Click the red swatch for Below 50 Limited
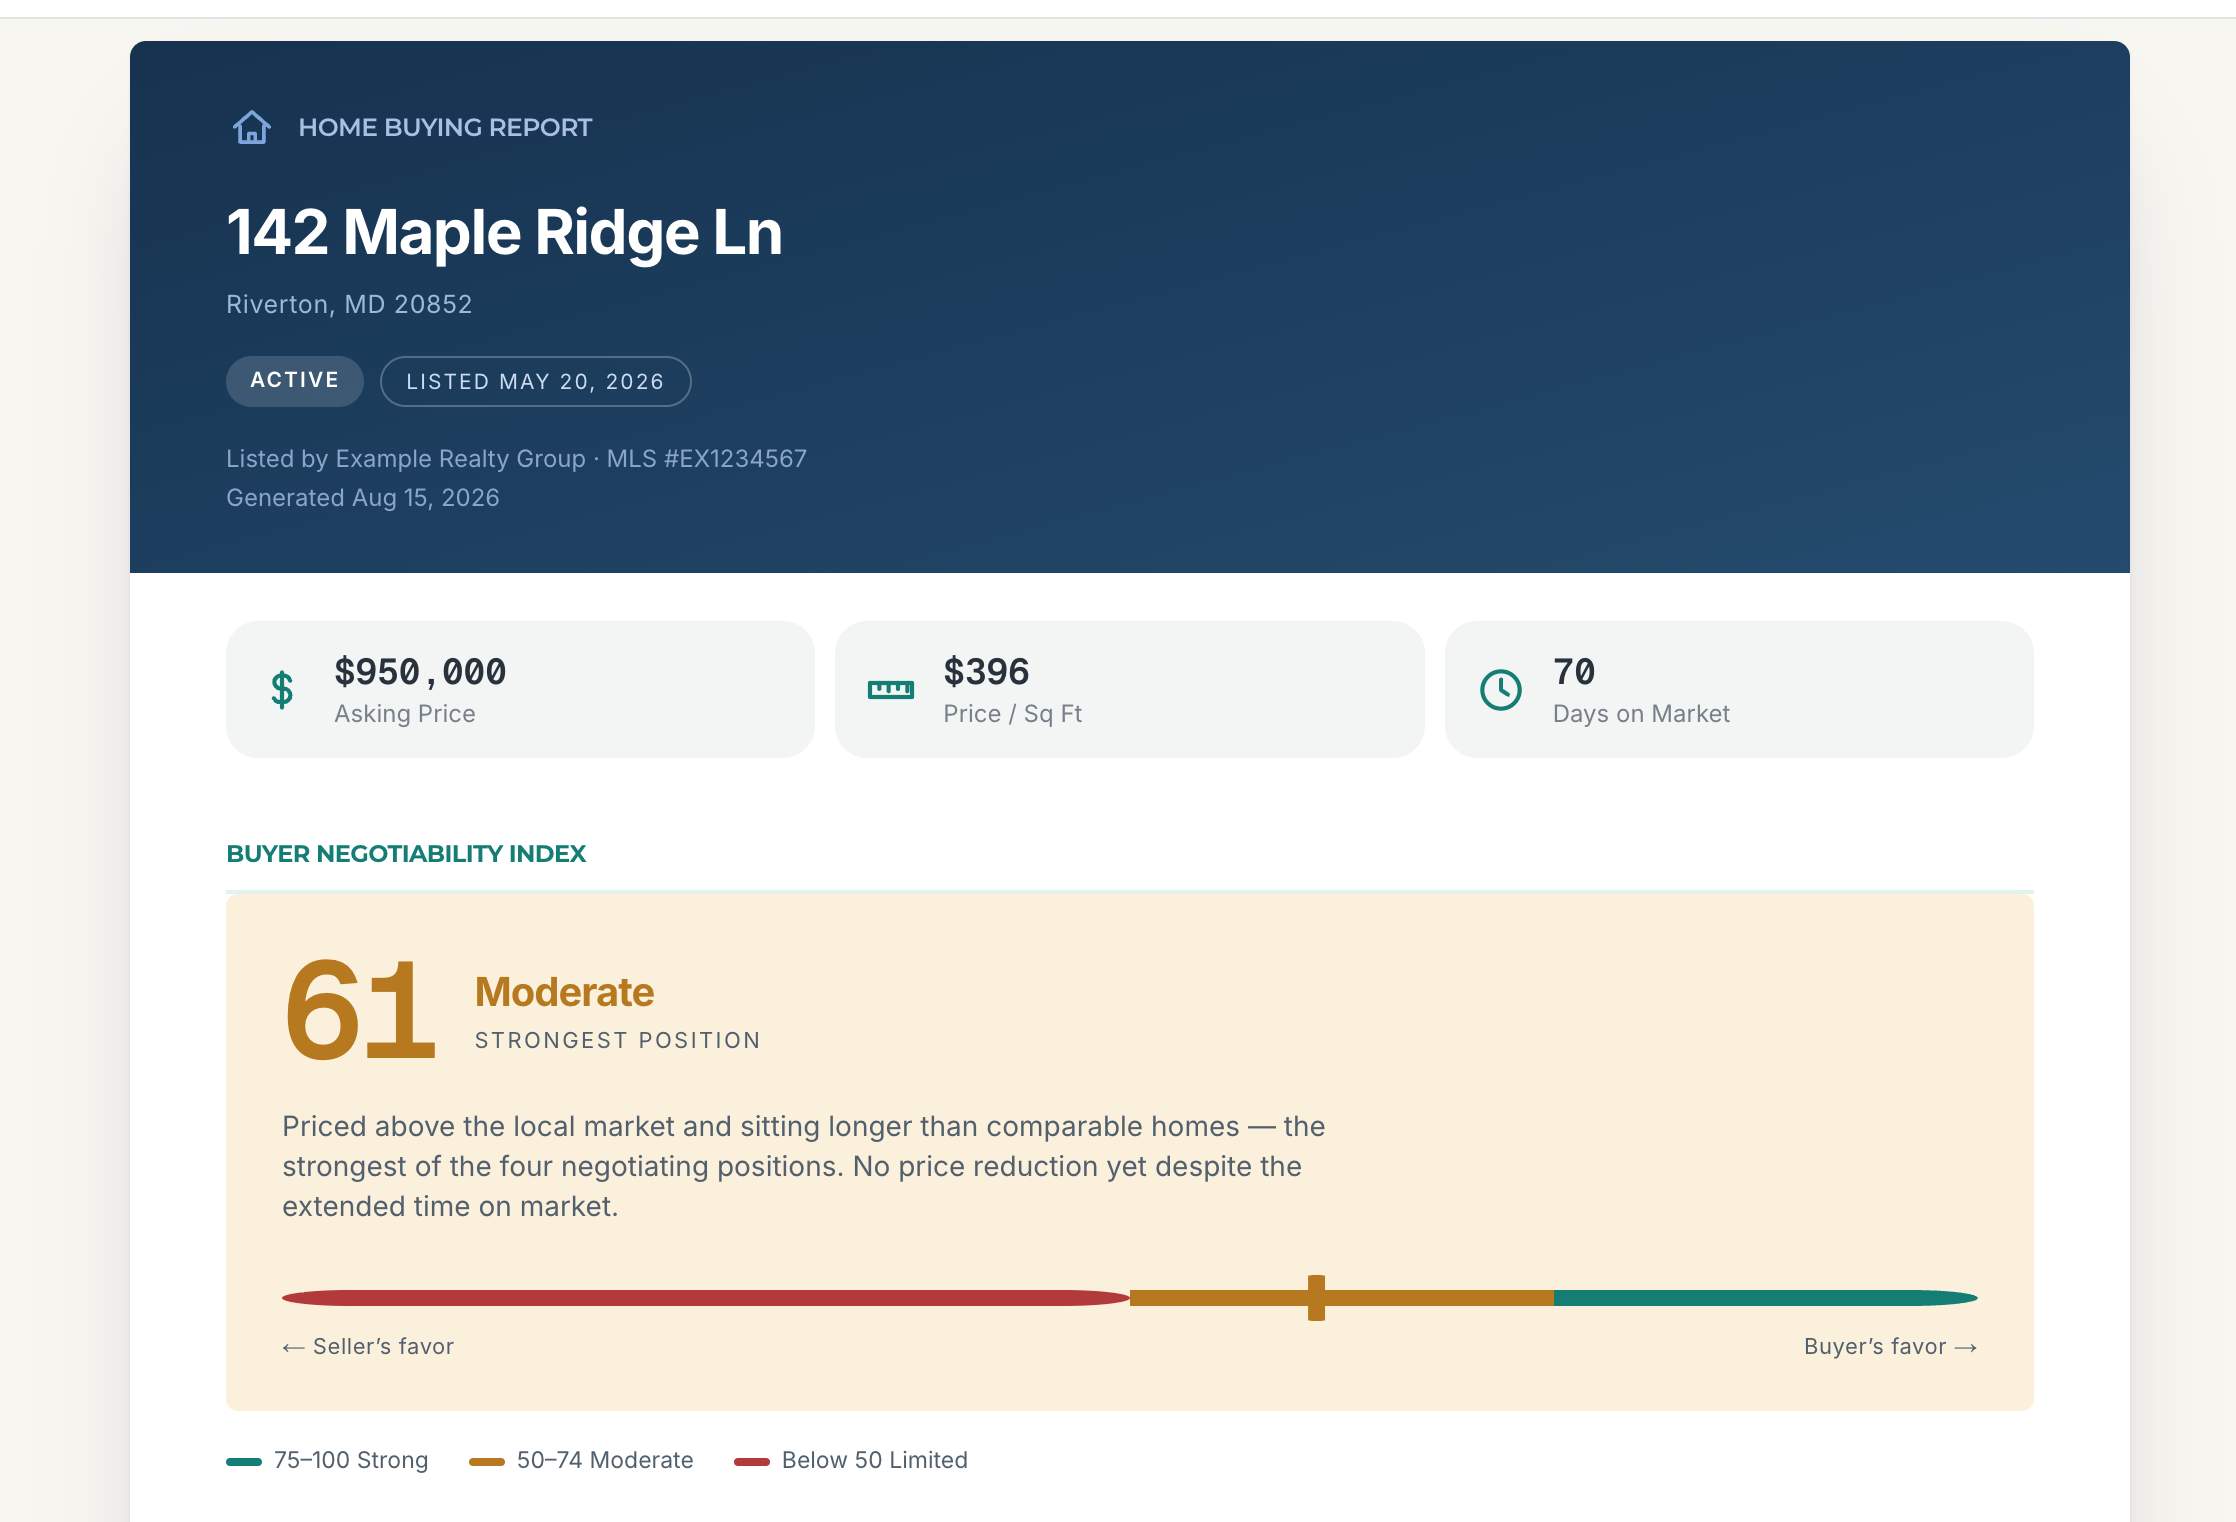 pos(752,1461)
